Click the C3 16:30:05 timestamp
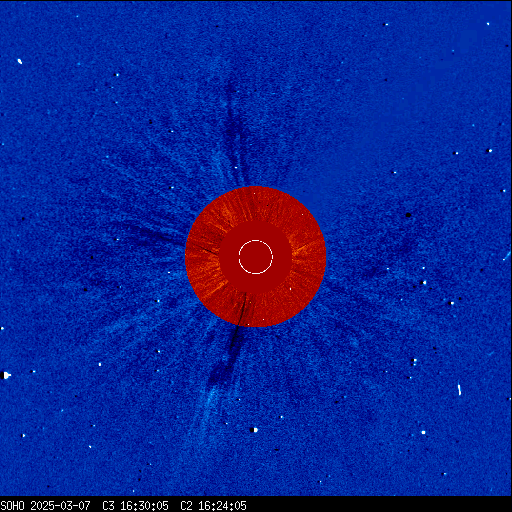Screen dimensions: 512x512 pos(135,506)
